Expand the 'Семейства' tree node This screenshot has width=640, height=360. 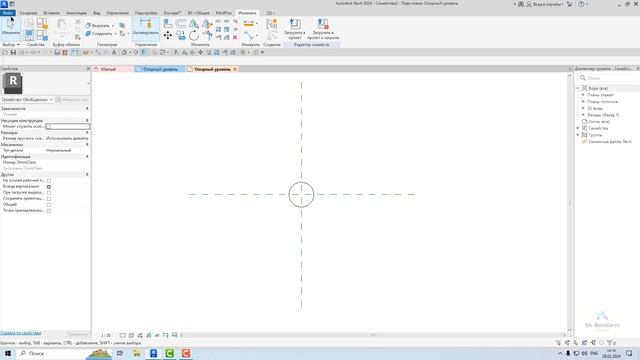click(x=578, y=128)
